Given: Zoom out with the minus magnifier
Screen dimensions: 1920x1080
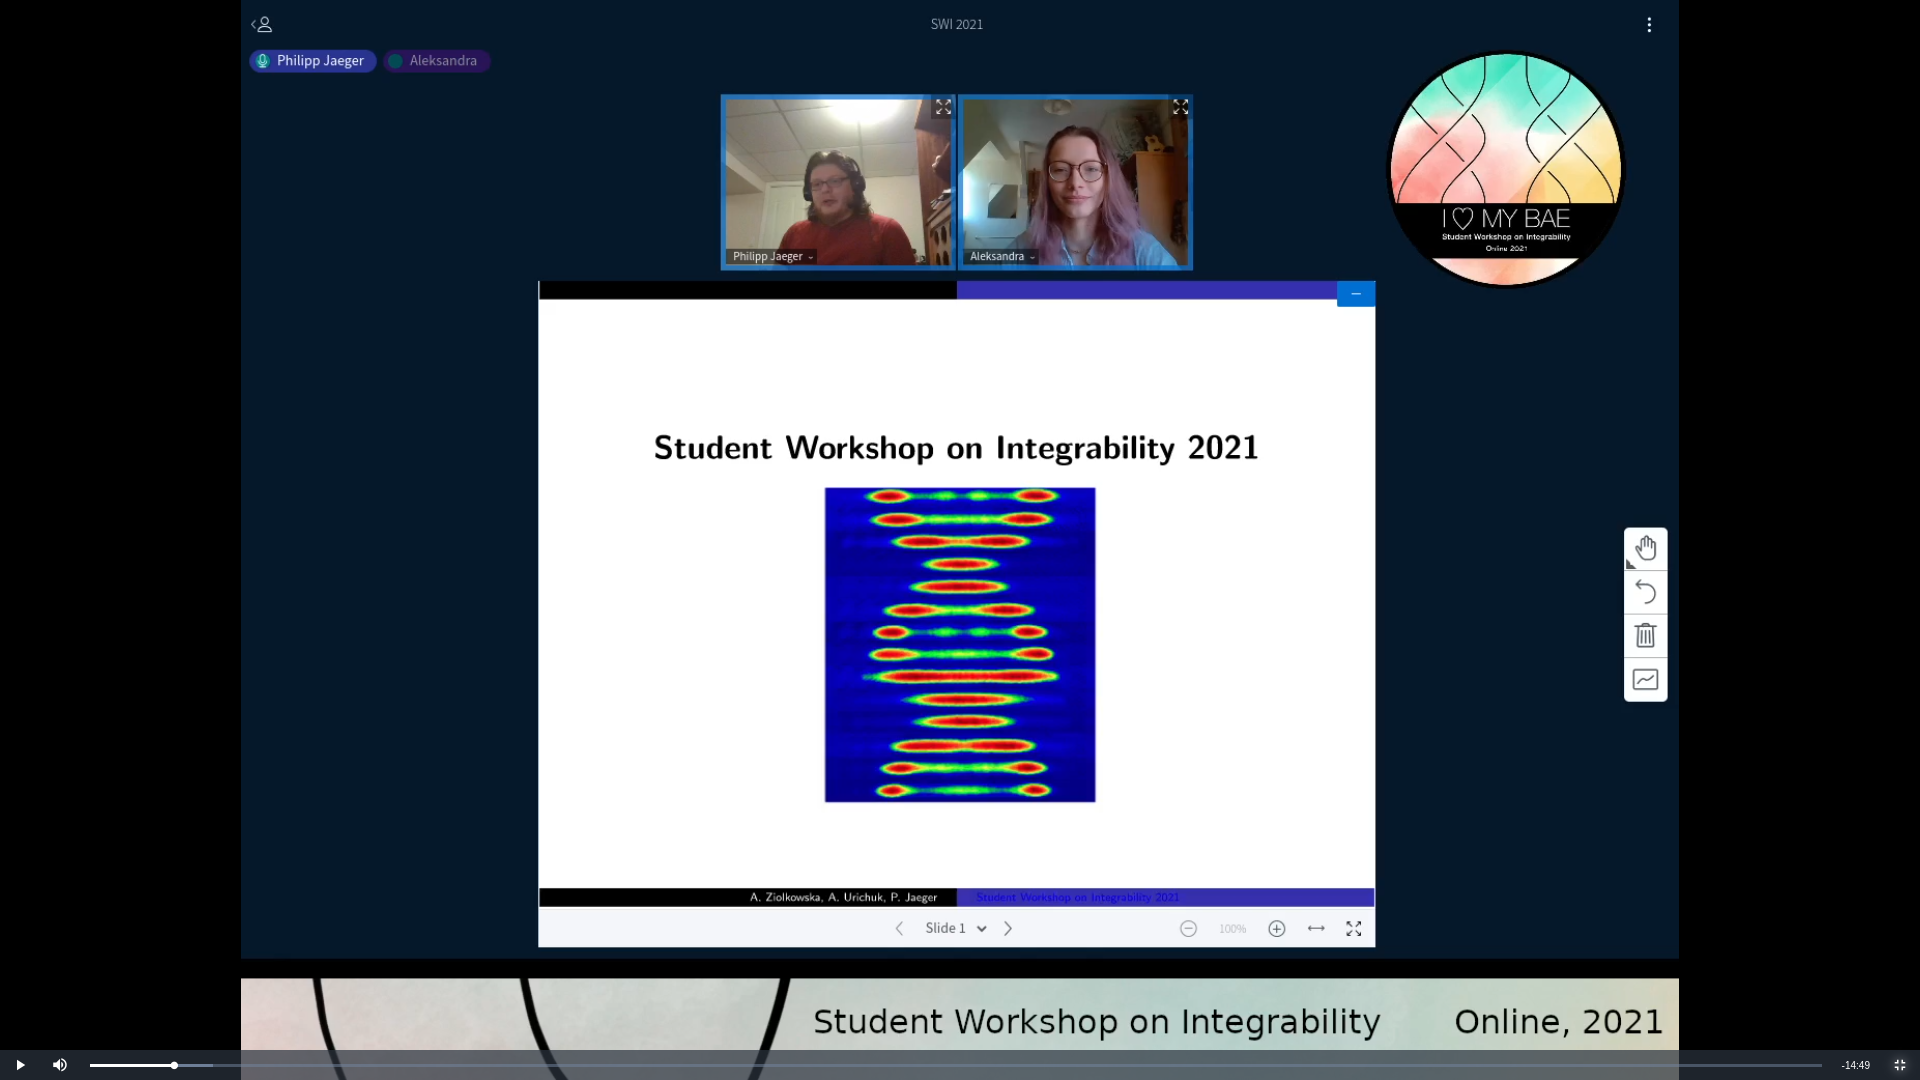Looking at the screenshot, I should 1188,929.
